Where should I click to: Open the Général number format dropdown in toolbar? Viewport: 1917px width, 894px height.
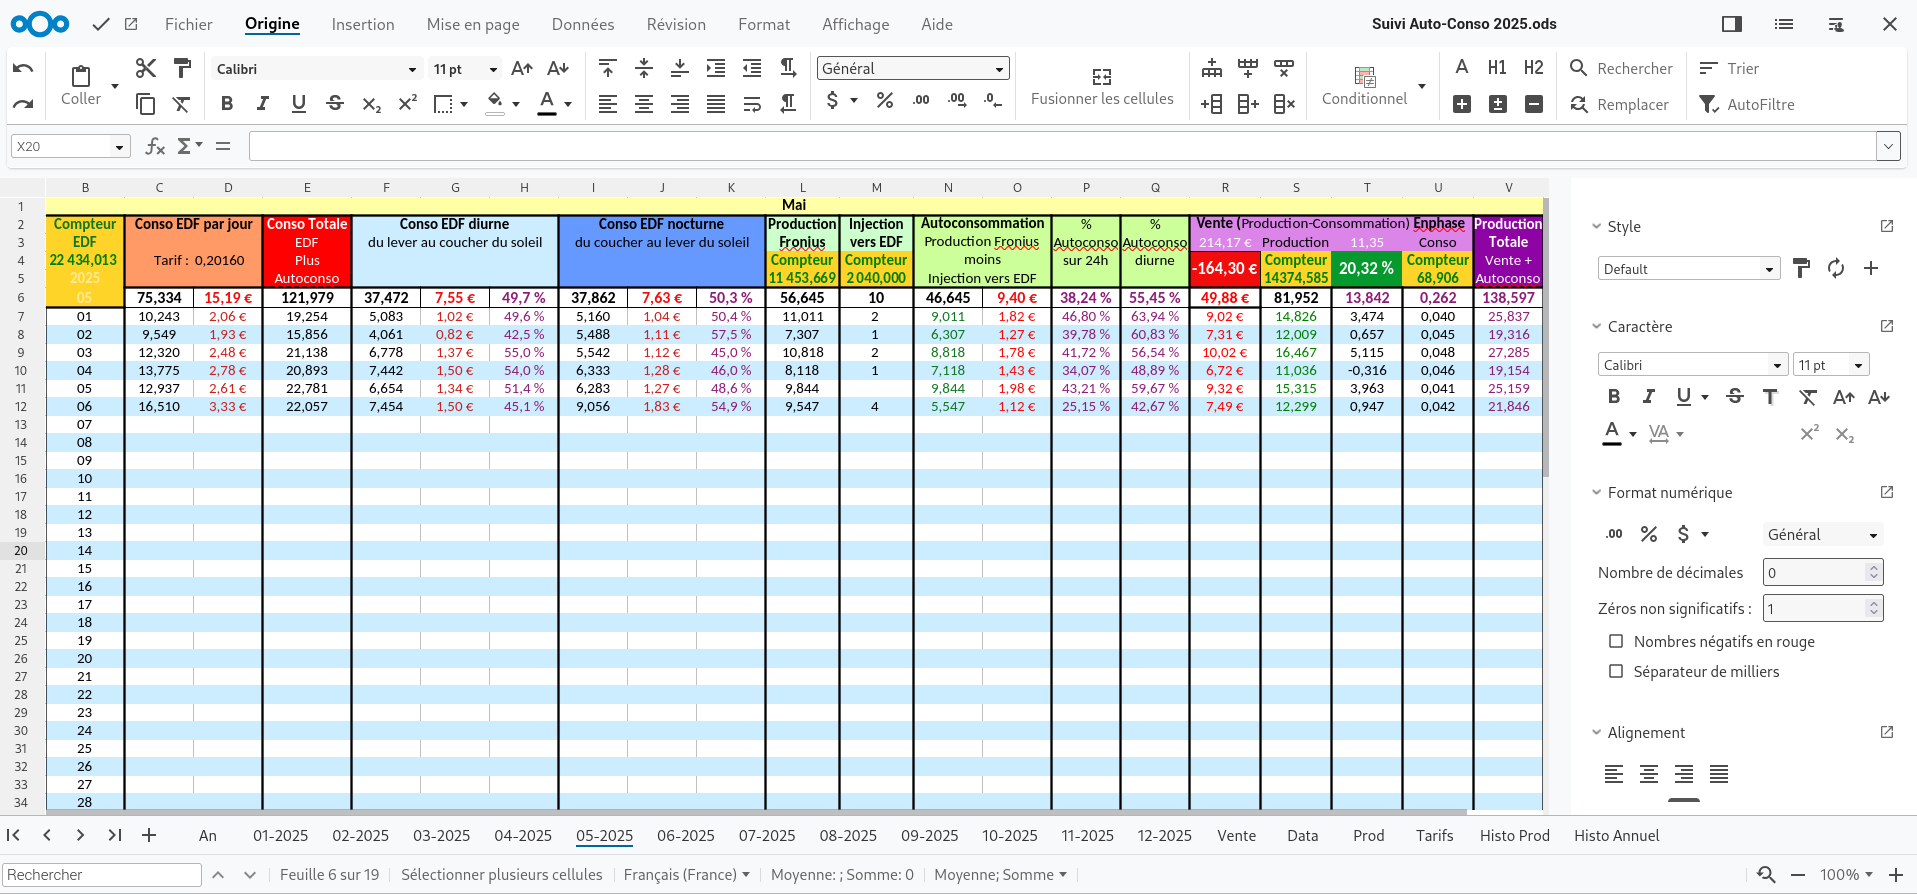[998, 69]
